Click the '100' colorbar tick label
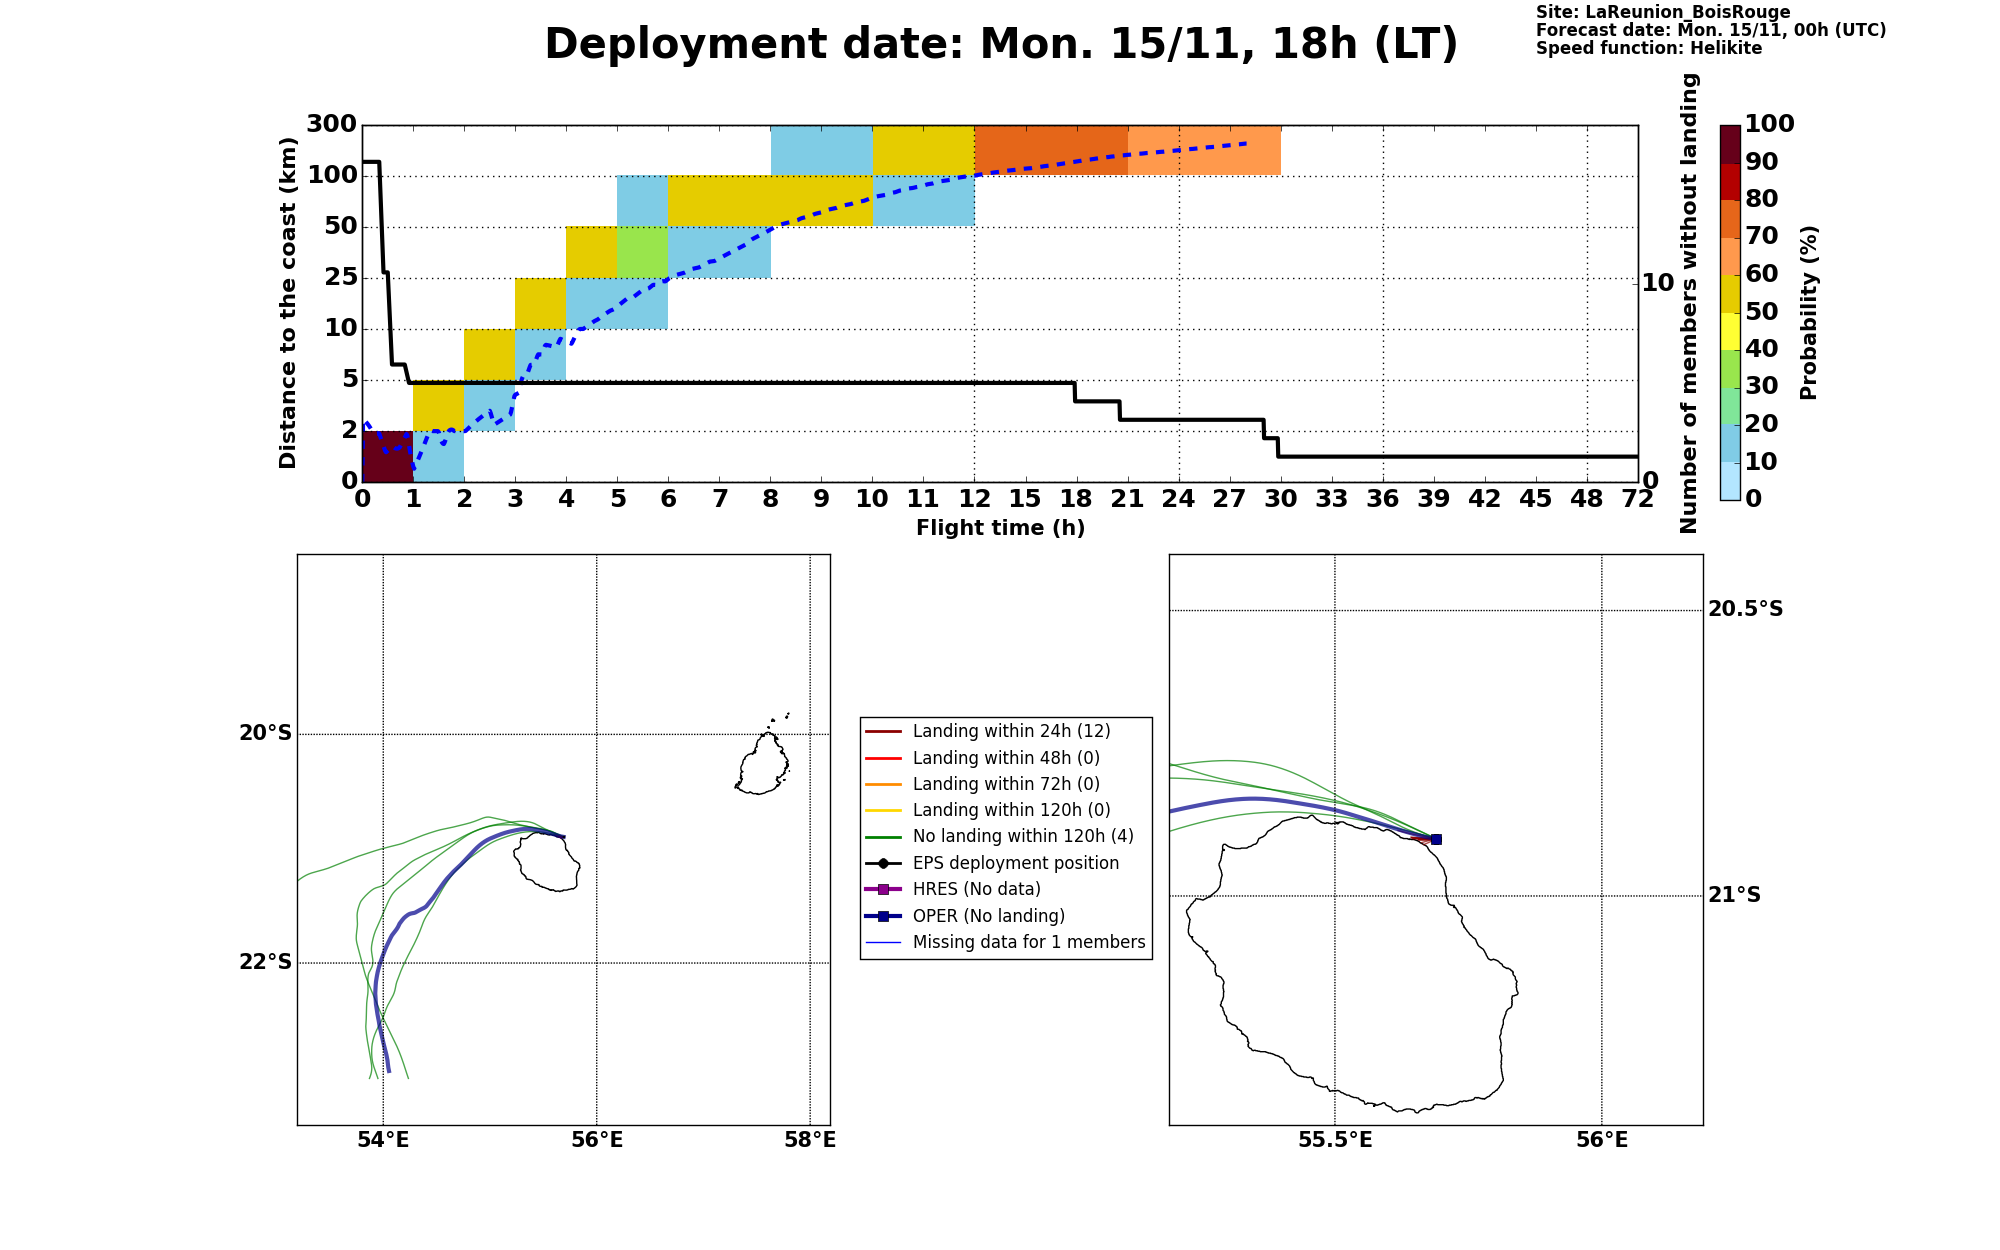The image size is (2000, 1250). [x=1770, y=124]
